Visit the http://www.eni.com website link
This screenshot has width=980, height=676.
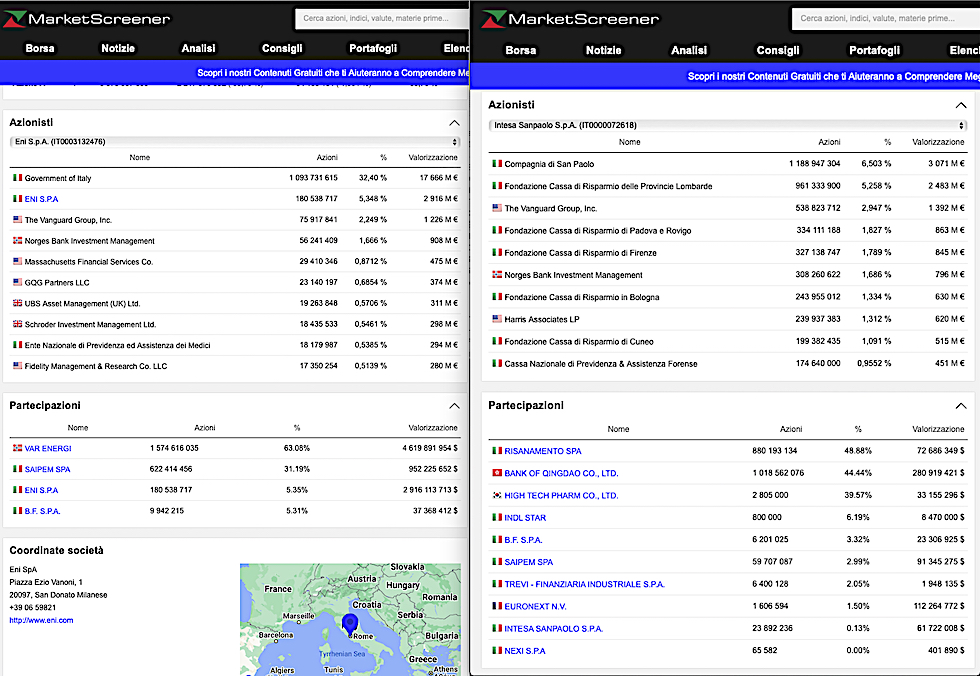tap(41, 620)
